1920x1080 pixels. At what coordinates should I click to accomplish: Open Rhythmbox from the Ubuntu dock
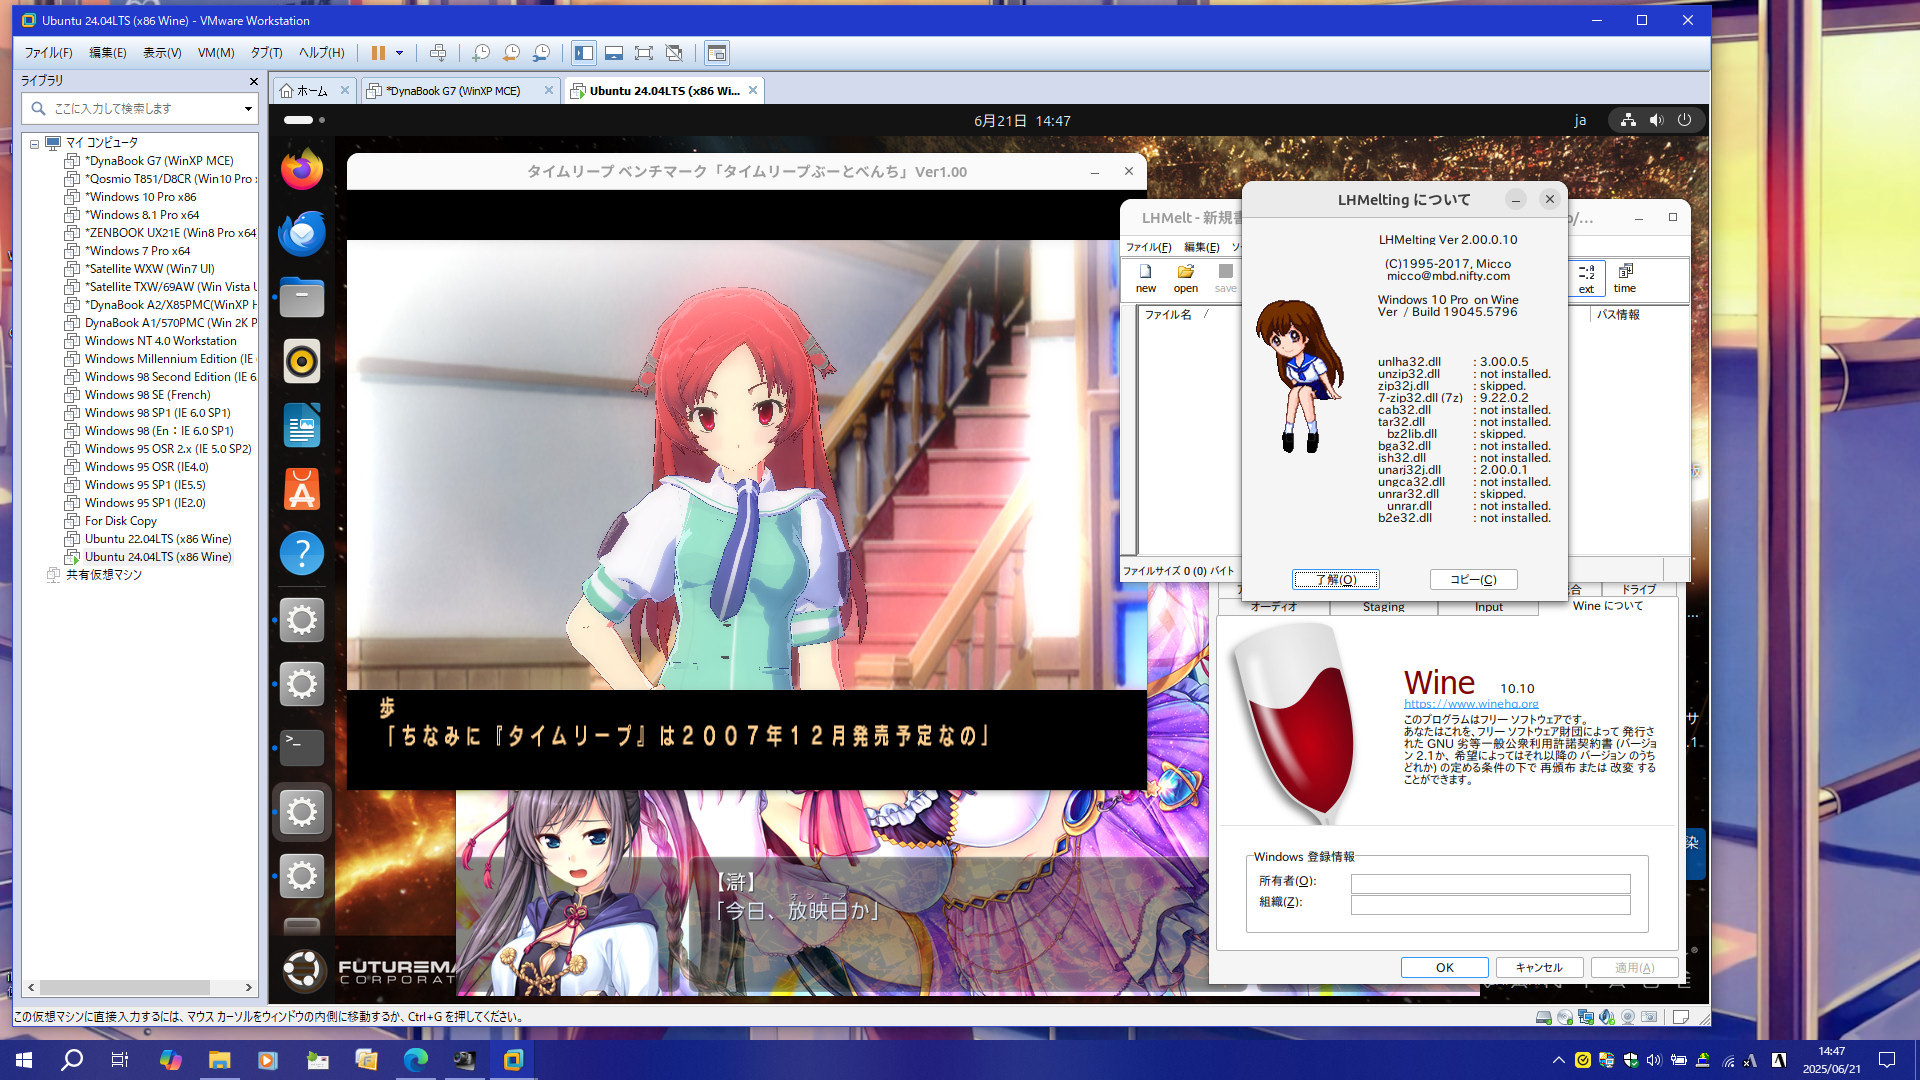pyautogui.click(x=302, y=361)
